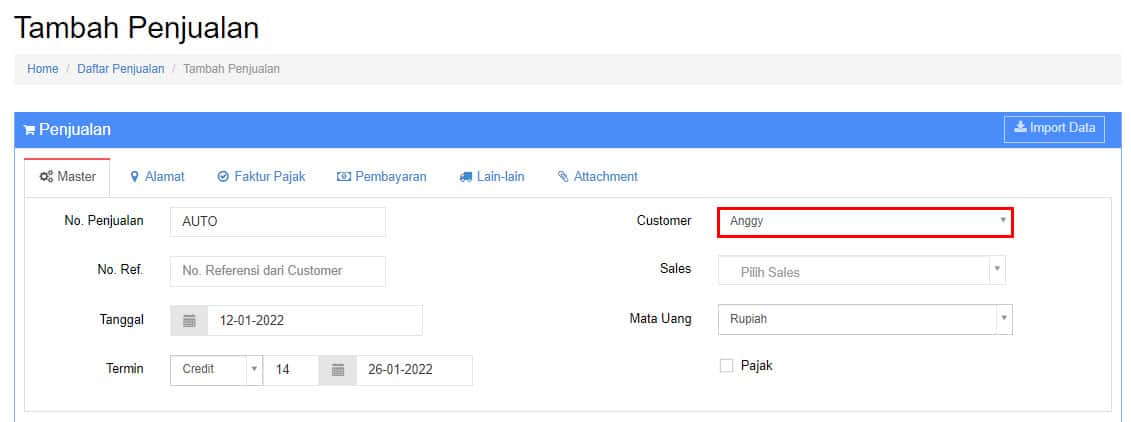Viewport: 1131px width, 422px height.
Task: Open the Home breadcrumb link
Action: 43,69
